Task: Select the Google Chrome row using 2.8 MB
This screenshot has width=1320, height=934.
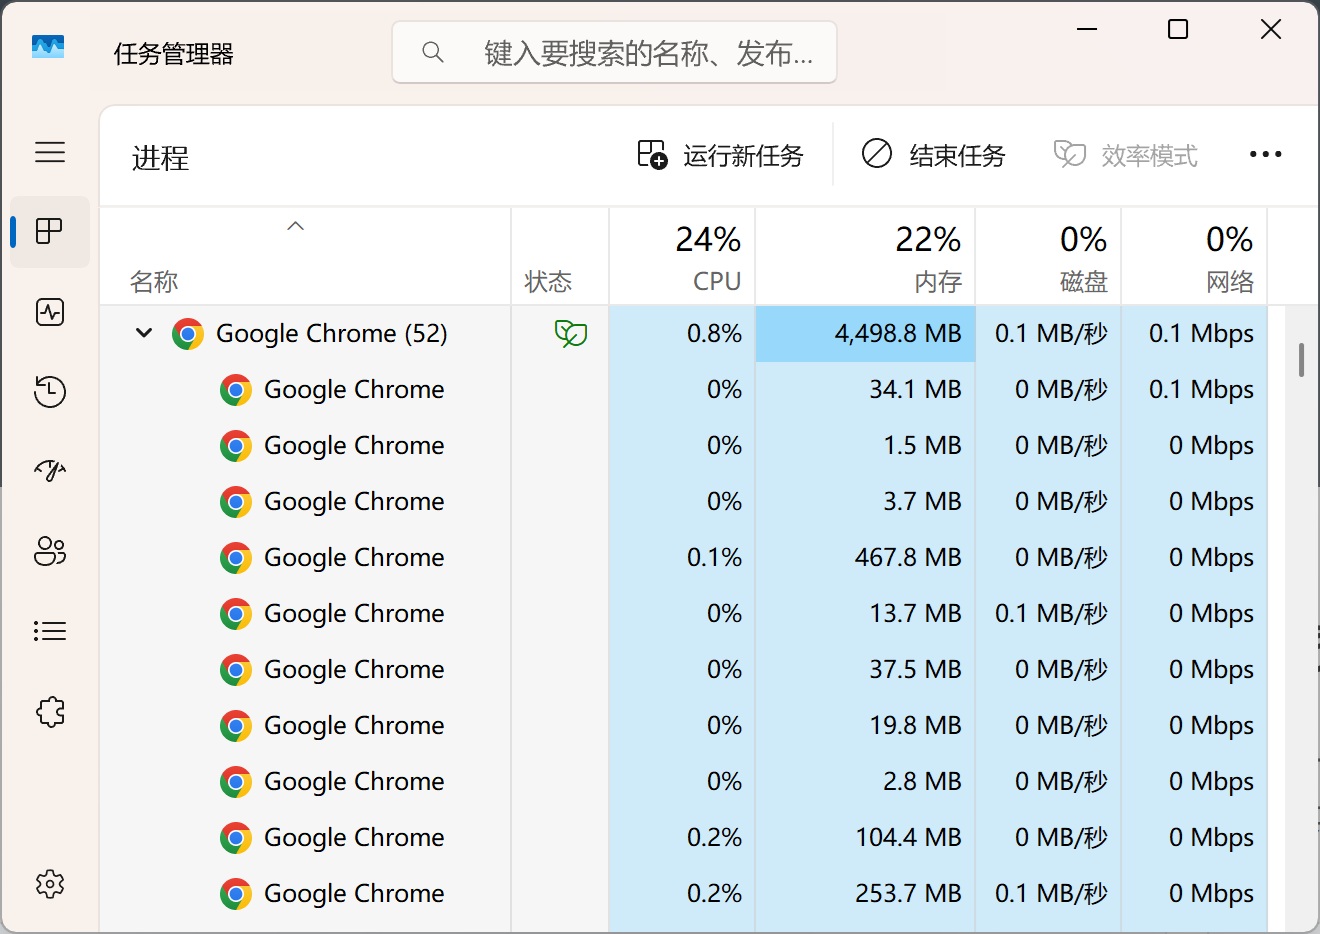Action: point(684,782)
